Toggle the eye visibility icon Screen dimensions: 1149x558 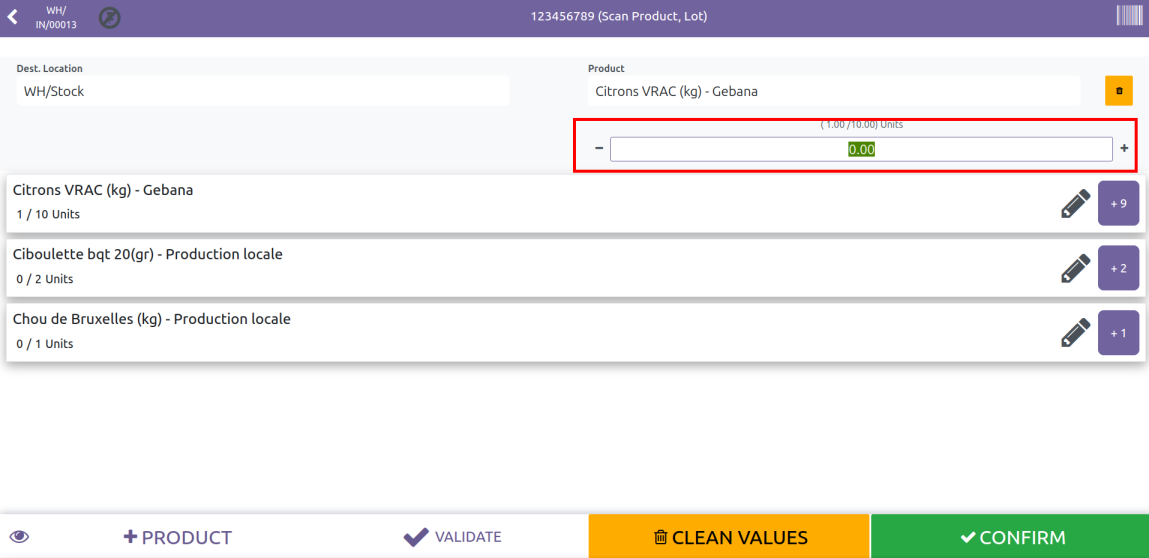point(20,537)
